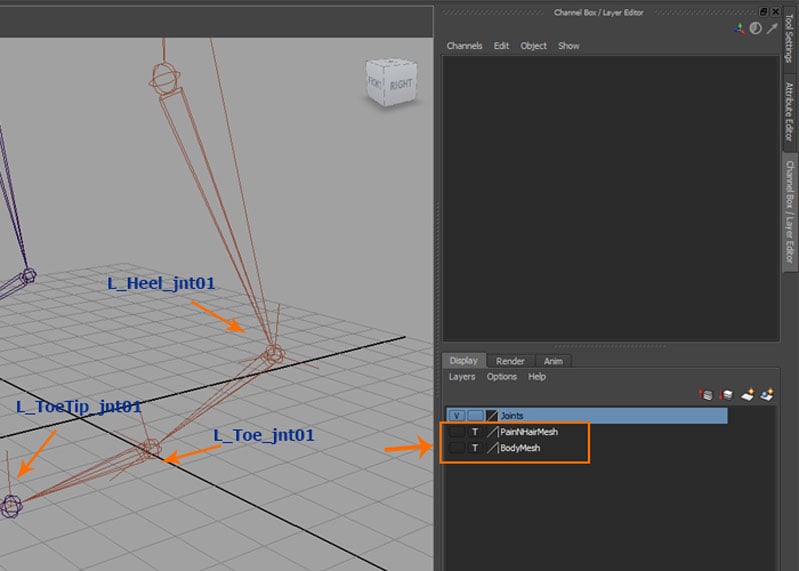Change display type of PainNHairMesh layer
799x571 pixels.
[475, 432]
